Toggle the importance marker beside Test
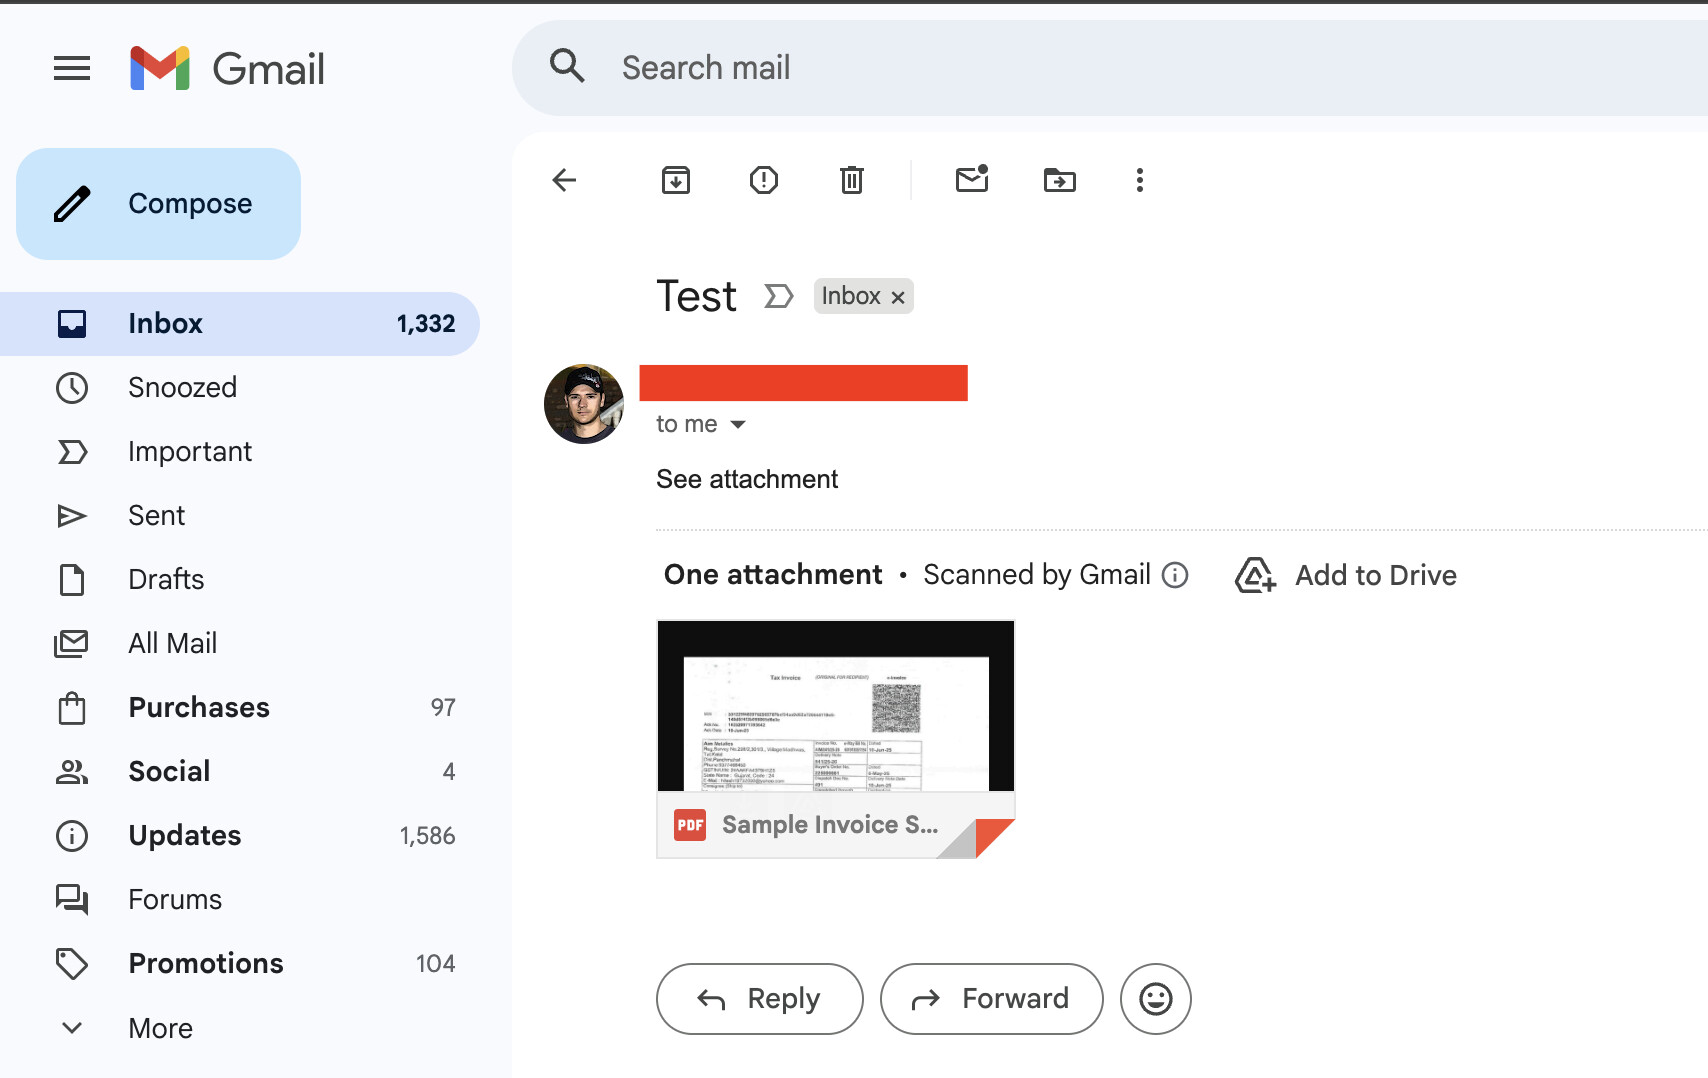This screenshot has height=1078, width=1708. [x=778, y=296]
